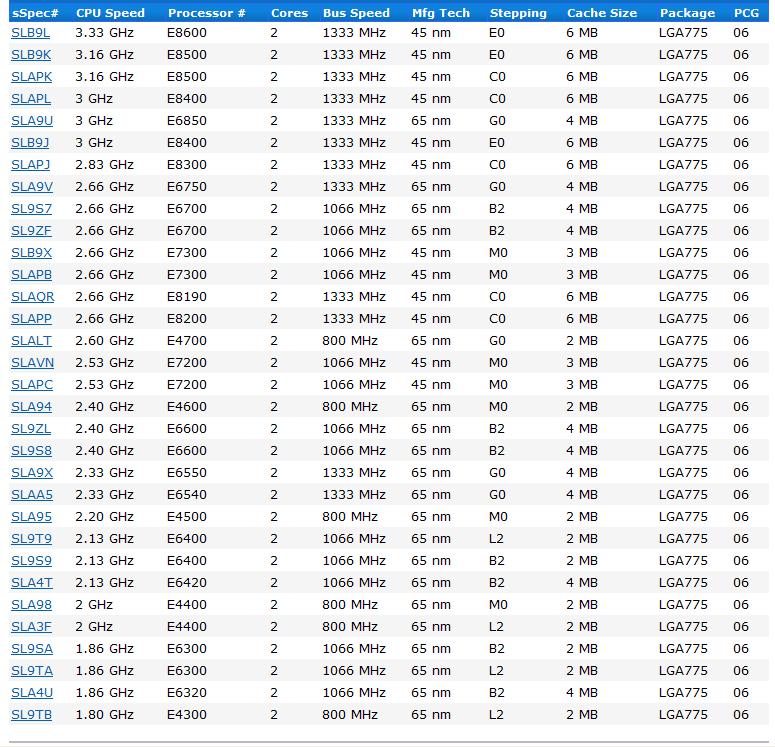
Task: Open the SLA4U sSpec link
Action: [32, 693]
